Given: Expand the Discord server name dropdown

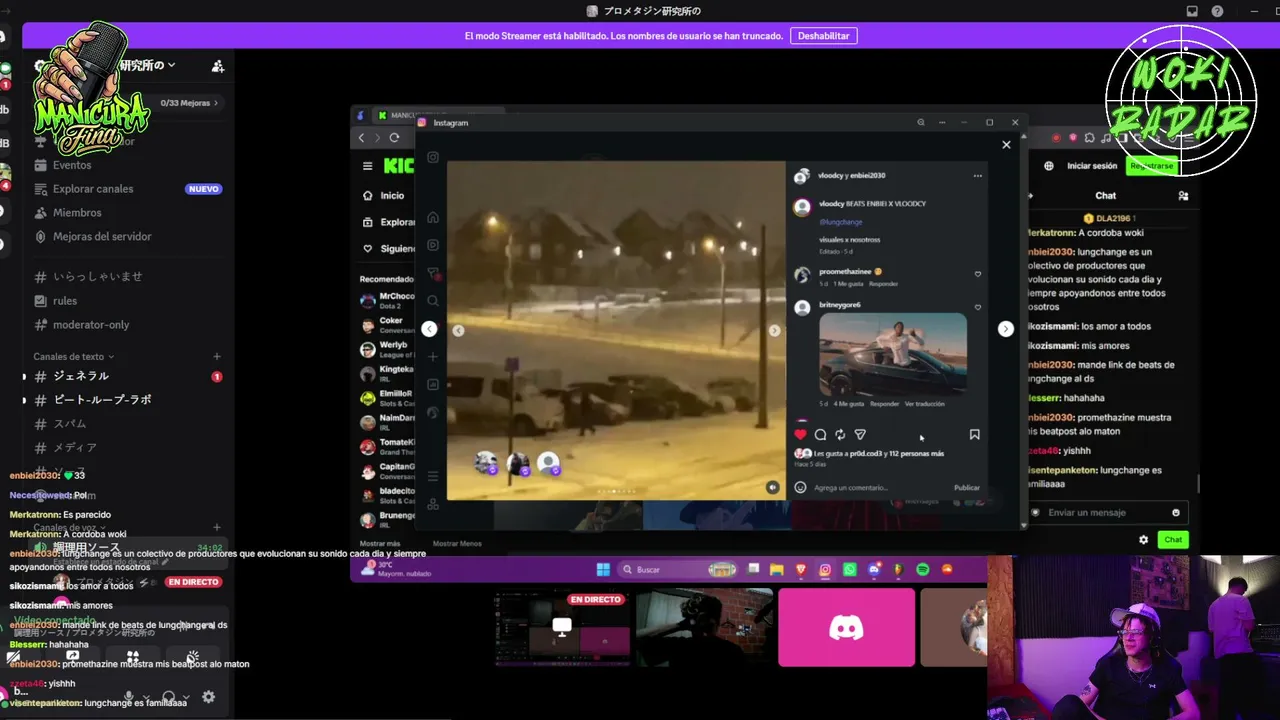Looking at the screenshot, I should (x=171, y=65).
